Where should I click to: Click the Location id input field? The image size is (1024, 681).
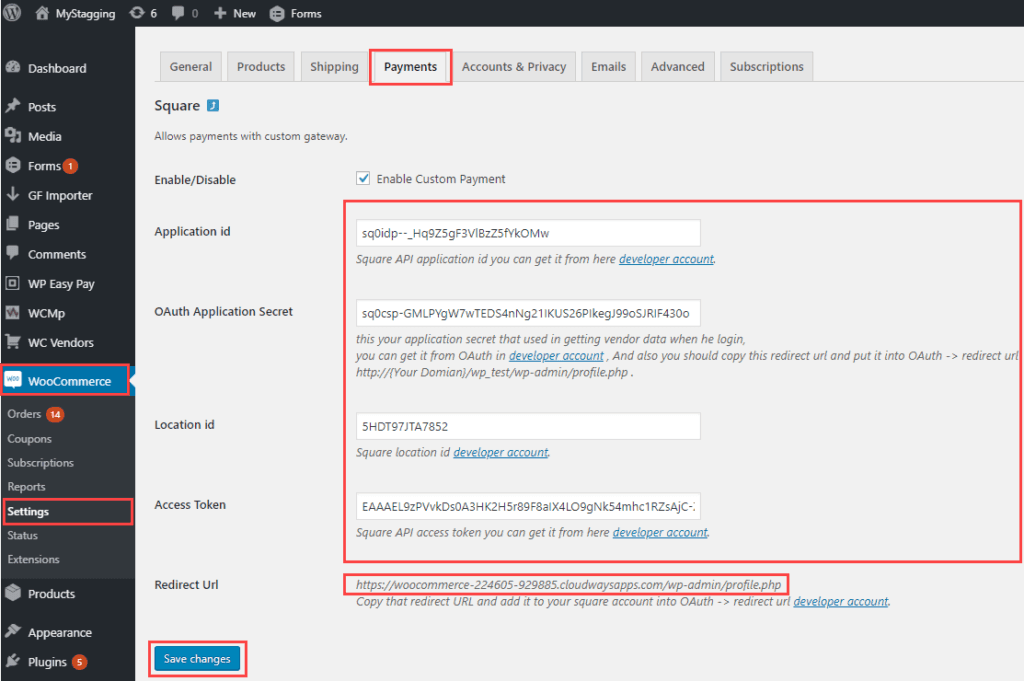coord(528,426)
